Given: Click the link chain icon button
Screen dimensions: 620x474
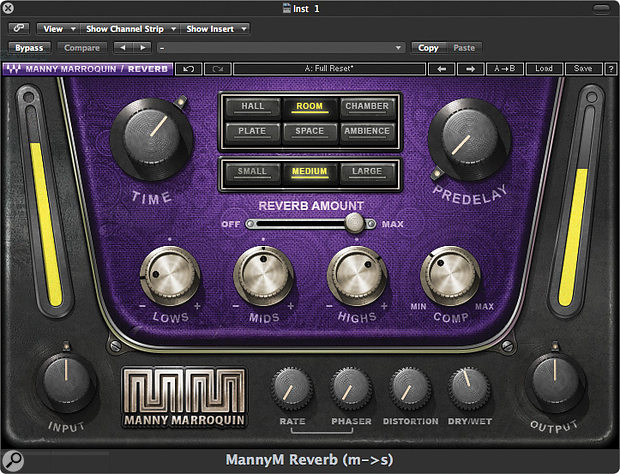Looking at the screenshot, I should [x=19, y=28].
